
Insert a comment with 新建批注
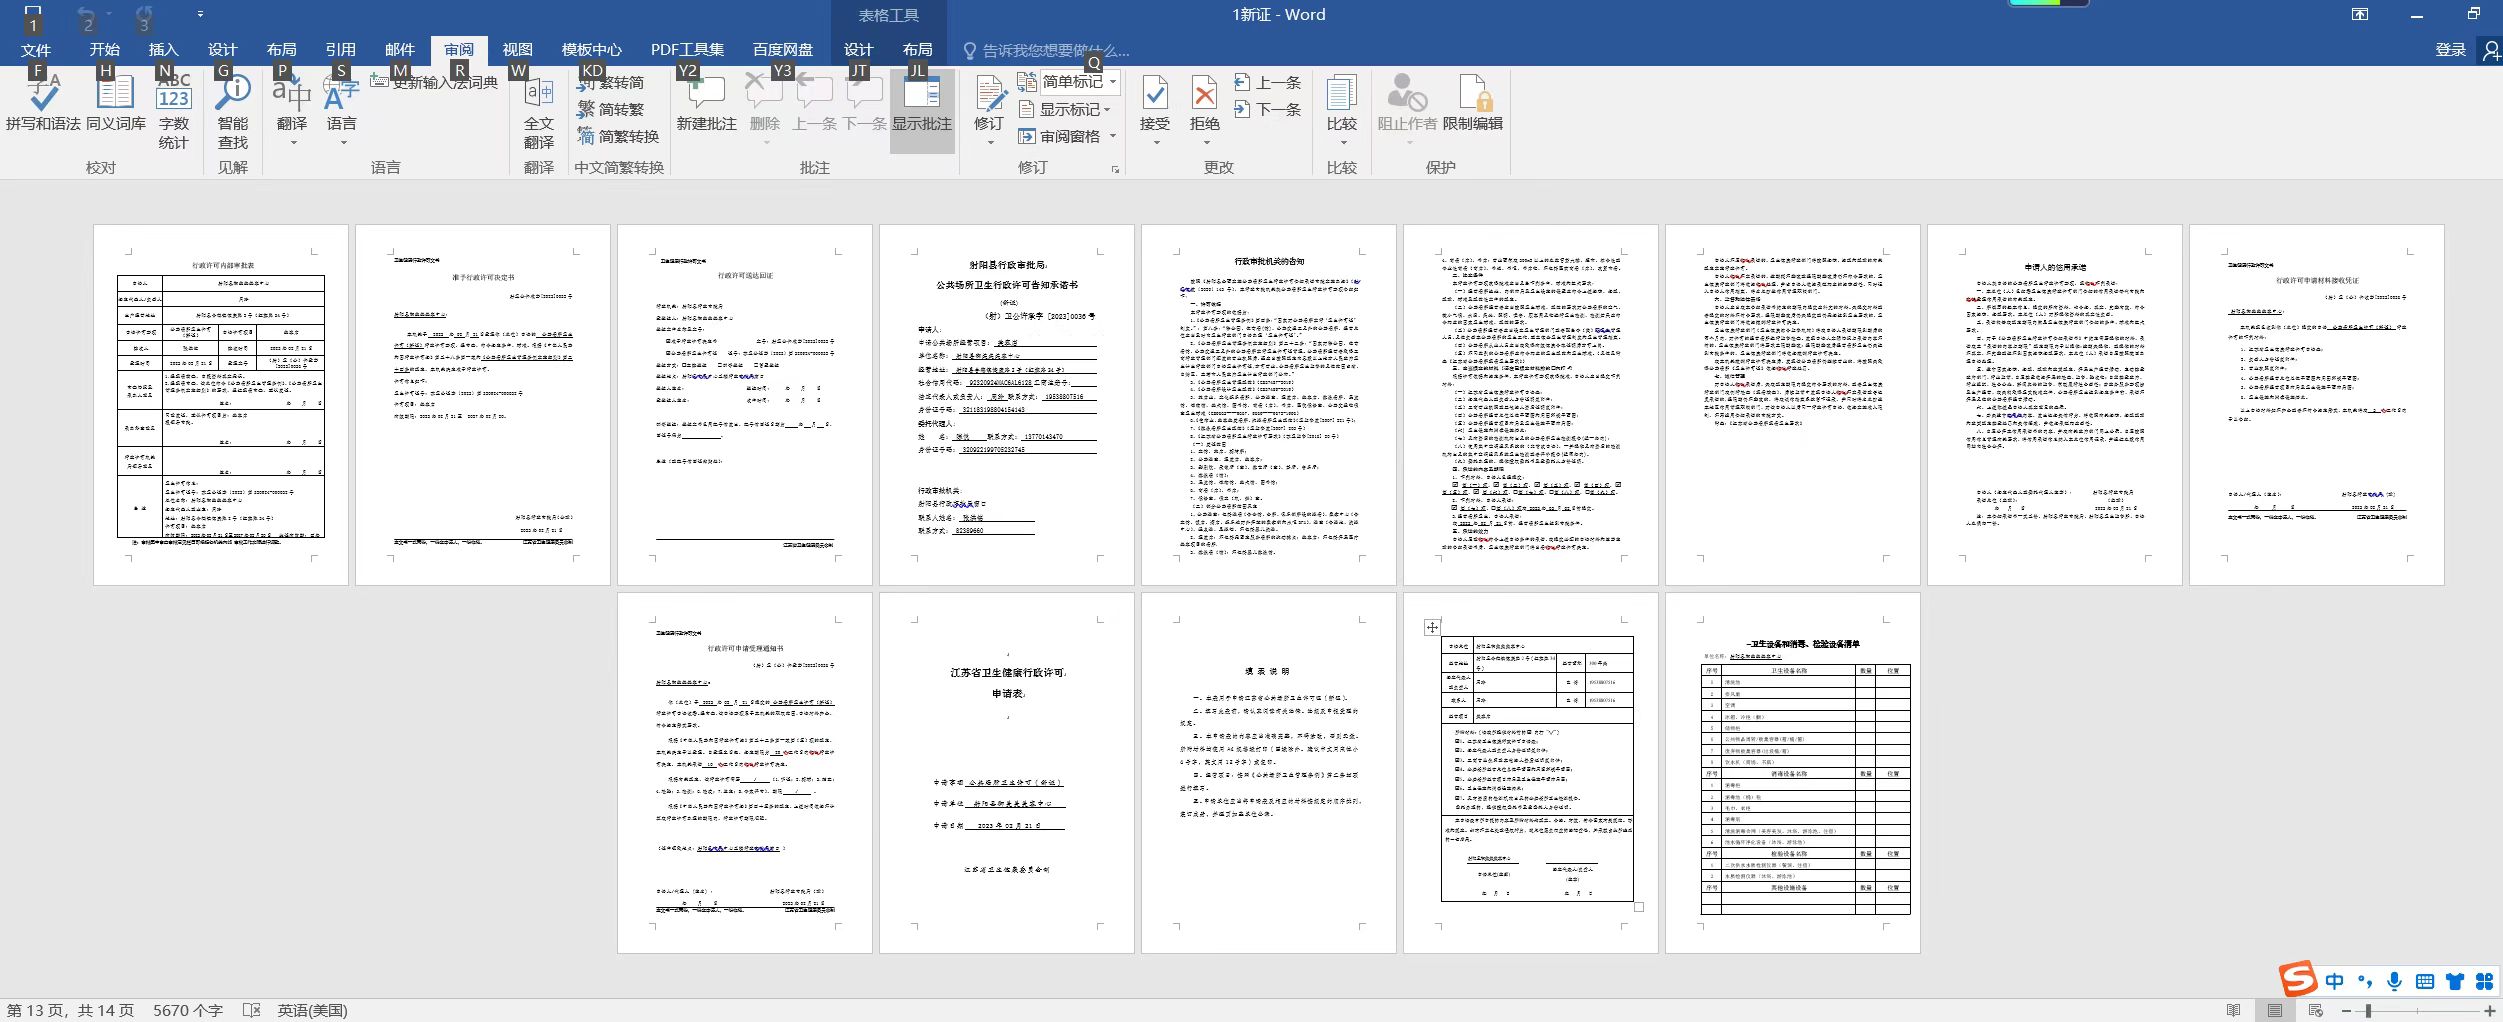coord(706,104)
